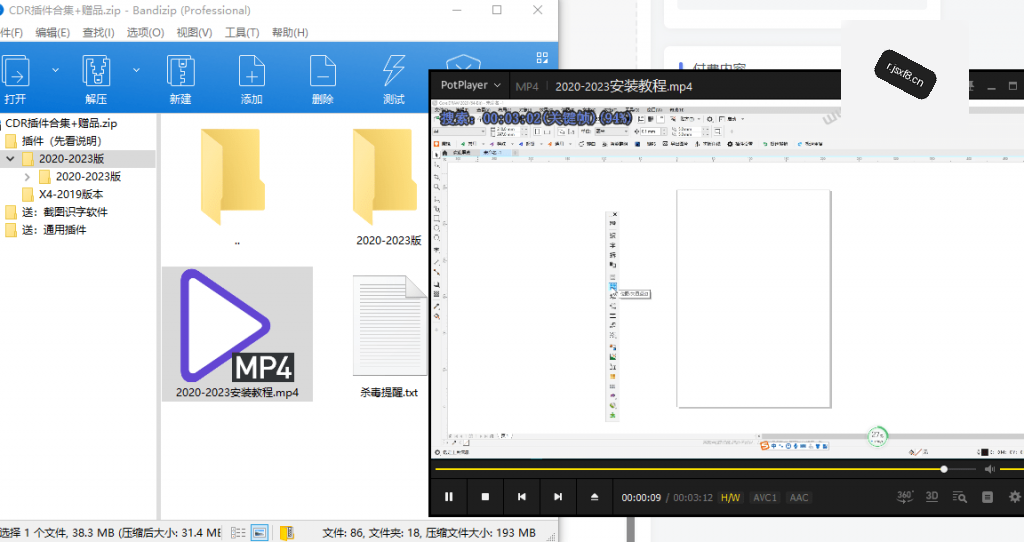Click status text 文件: 86, 文件夹: 18

point(370,534)
